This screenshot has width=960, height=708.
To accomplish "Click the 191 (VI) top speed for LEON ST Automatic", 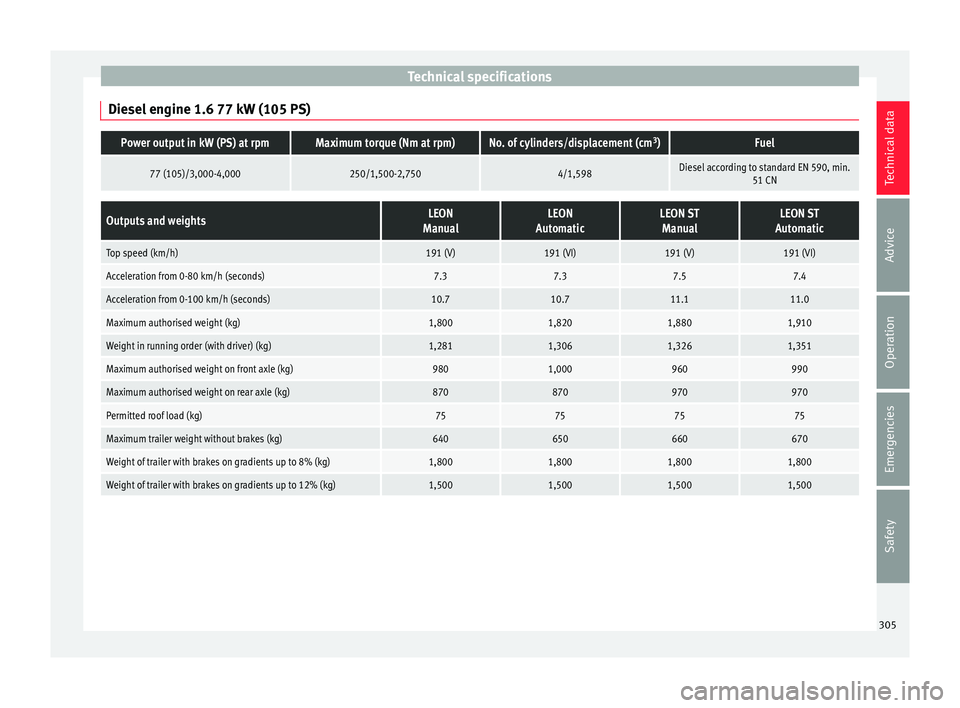I will [799, 253].
